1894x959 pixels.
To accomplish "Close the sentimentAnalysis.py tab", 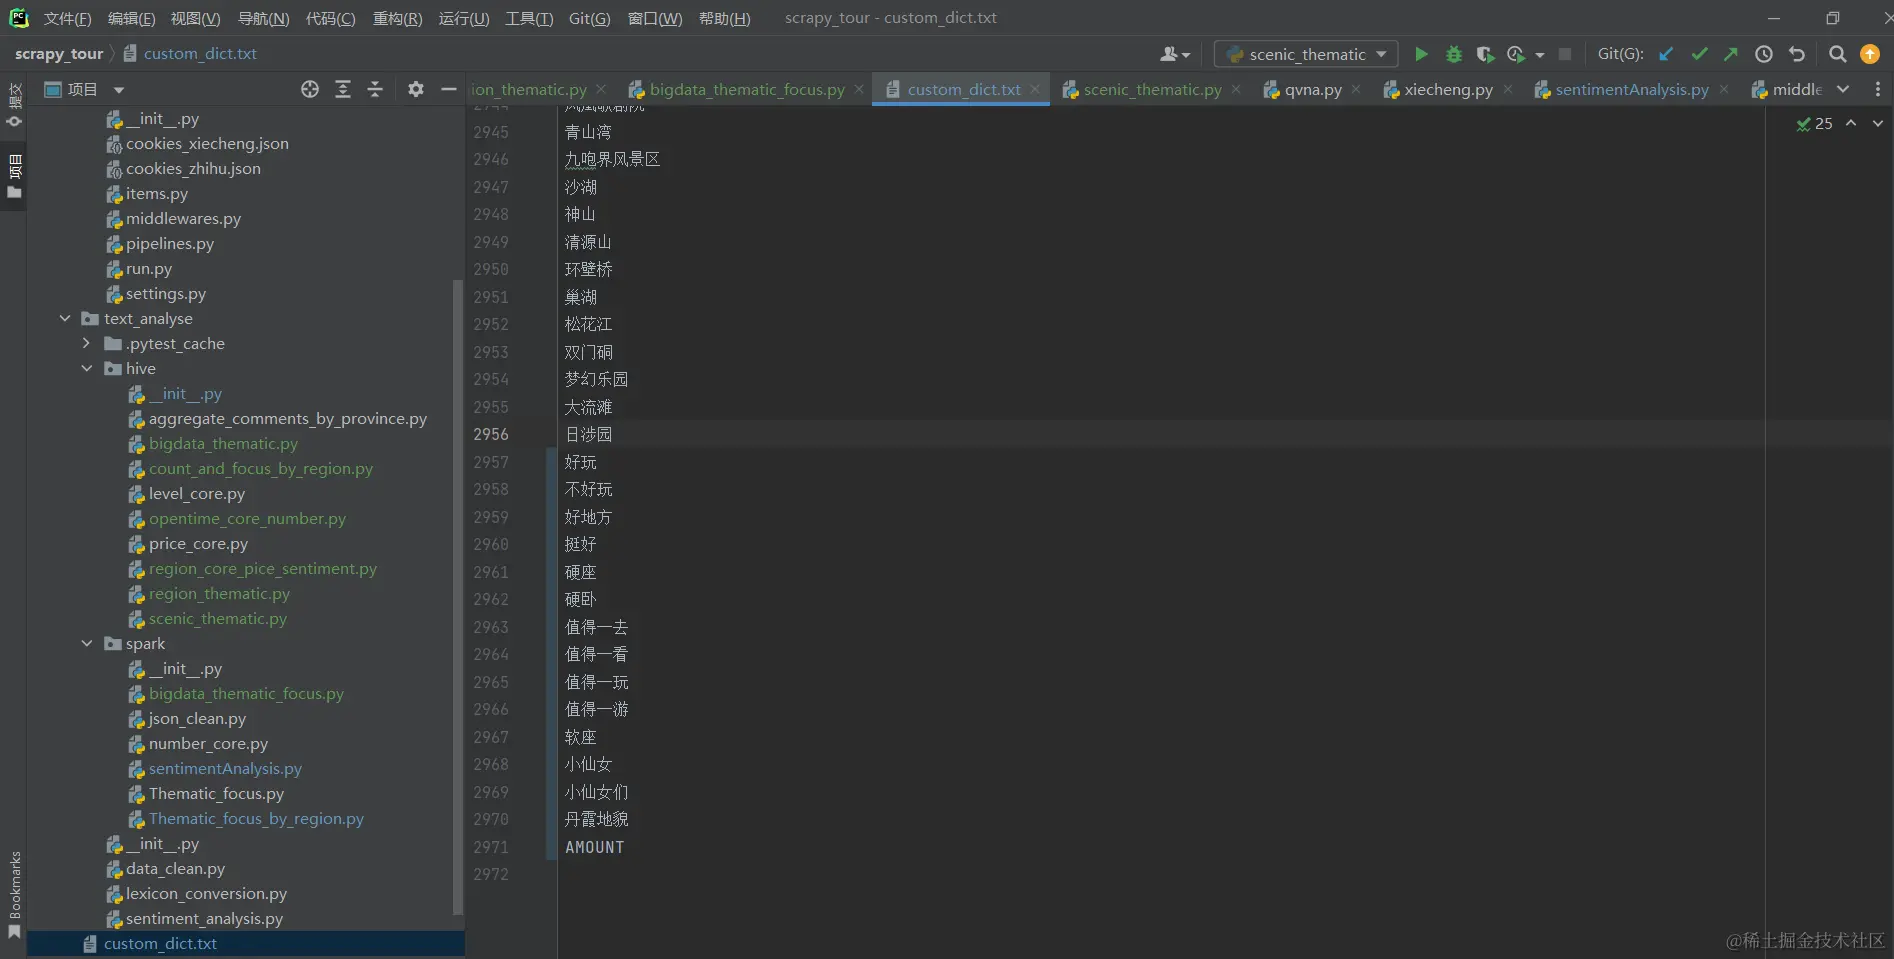I will click(x=1724, y=89).
